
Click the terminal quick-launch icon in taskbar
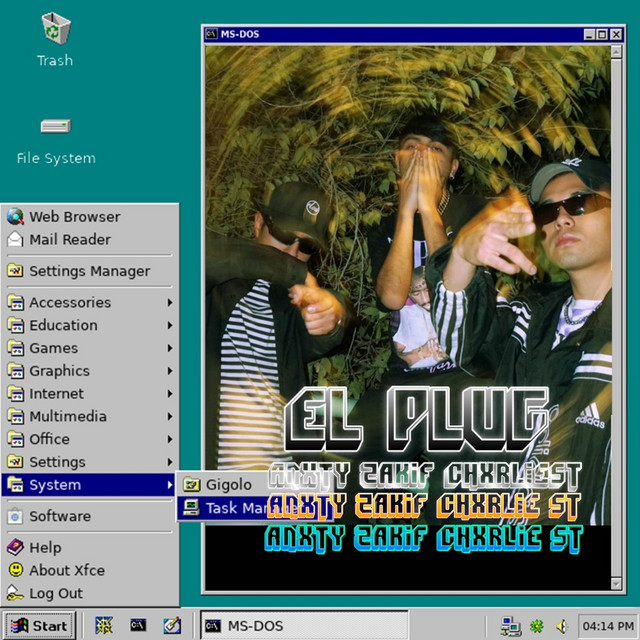(x=138, y=626)
